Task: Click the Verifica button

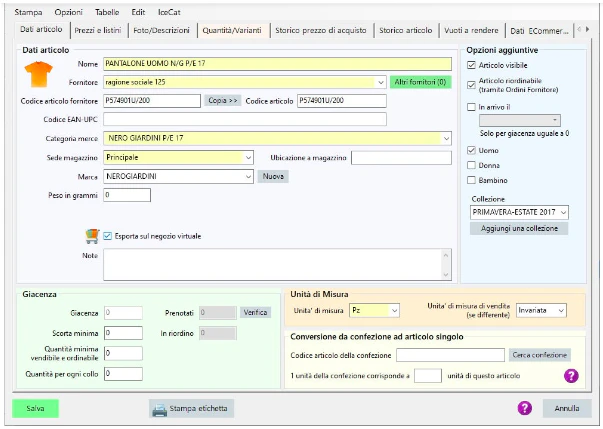Action: click(255, 312)
